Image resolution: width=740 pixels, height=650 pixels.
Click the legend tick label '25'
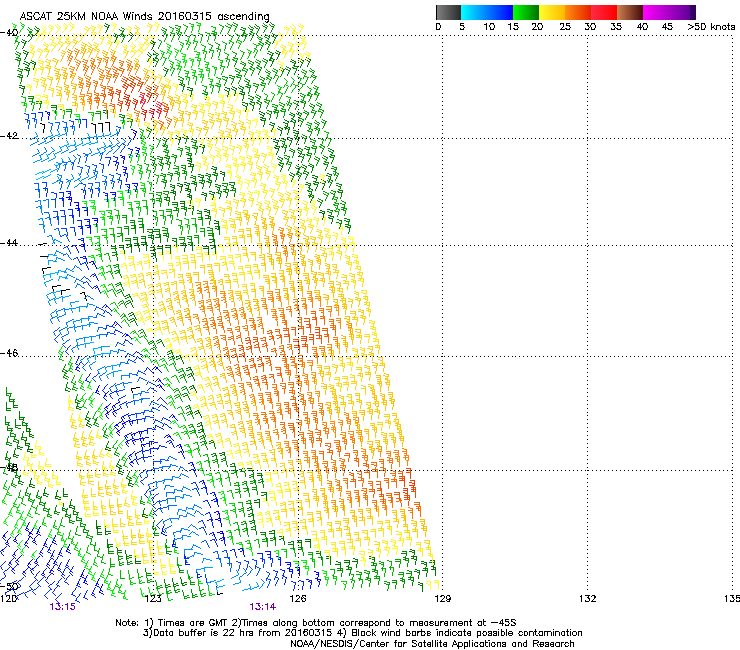565,27
